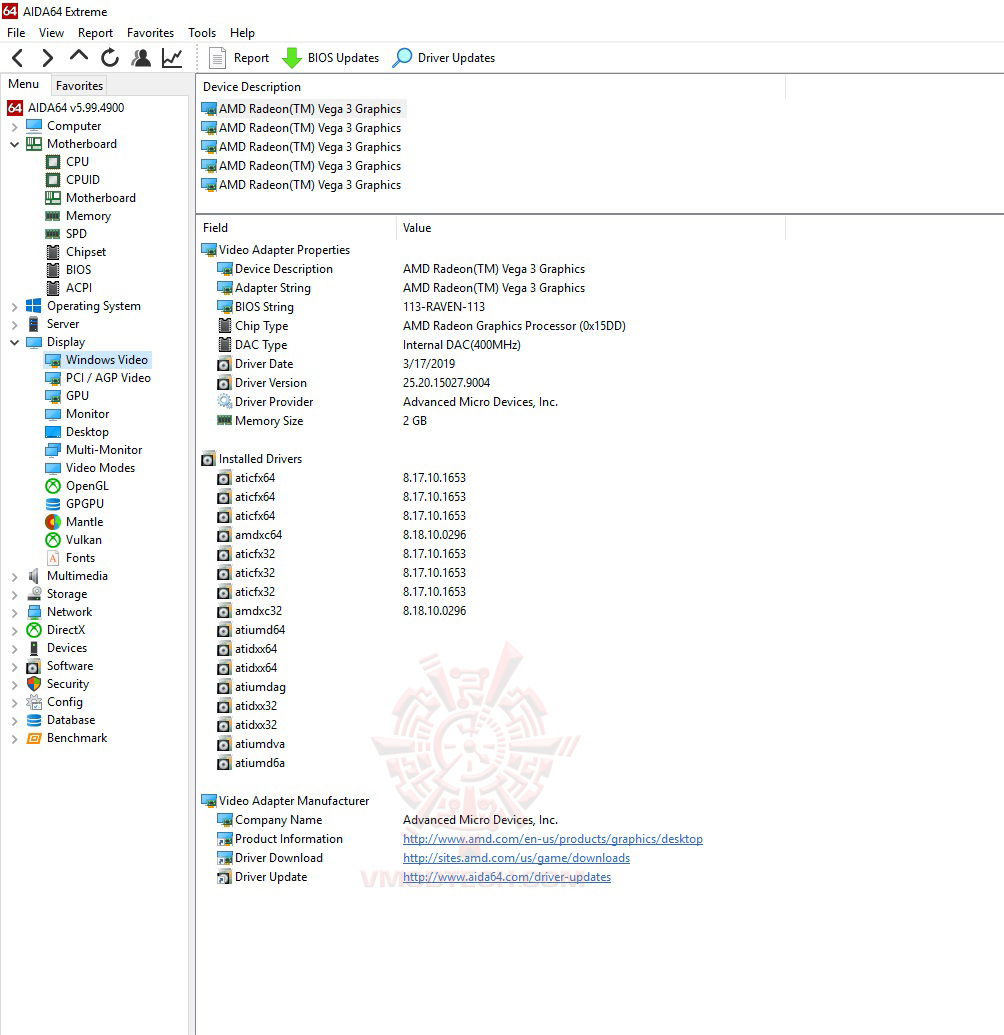
Task: Open the graph chart toolbar icon
Action: [172, 58]
